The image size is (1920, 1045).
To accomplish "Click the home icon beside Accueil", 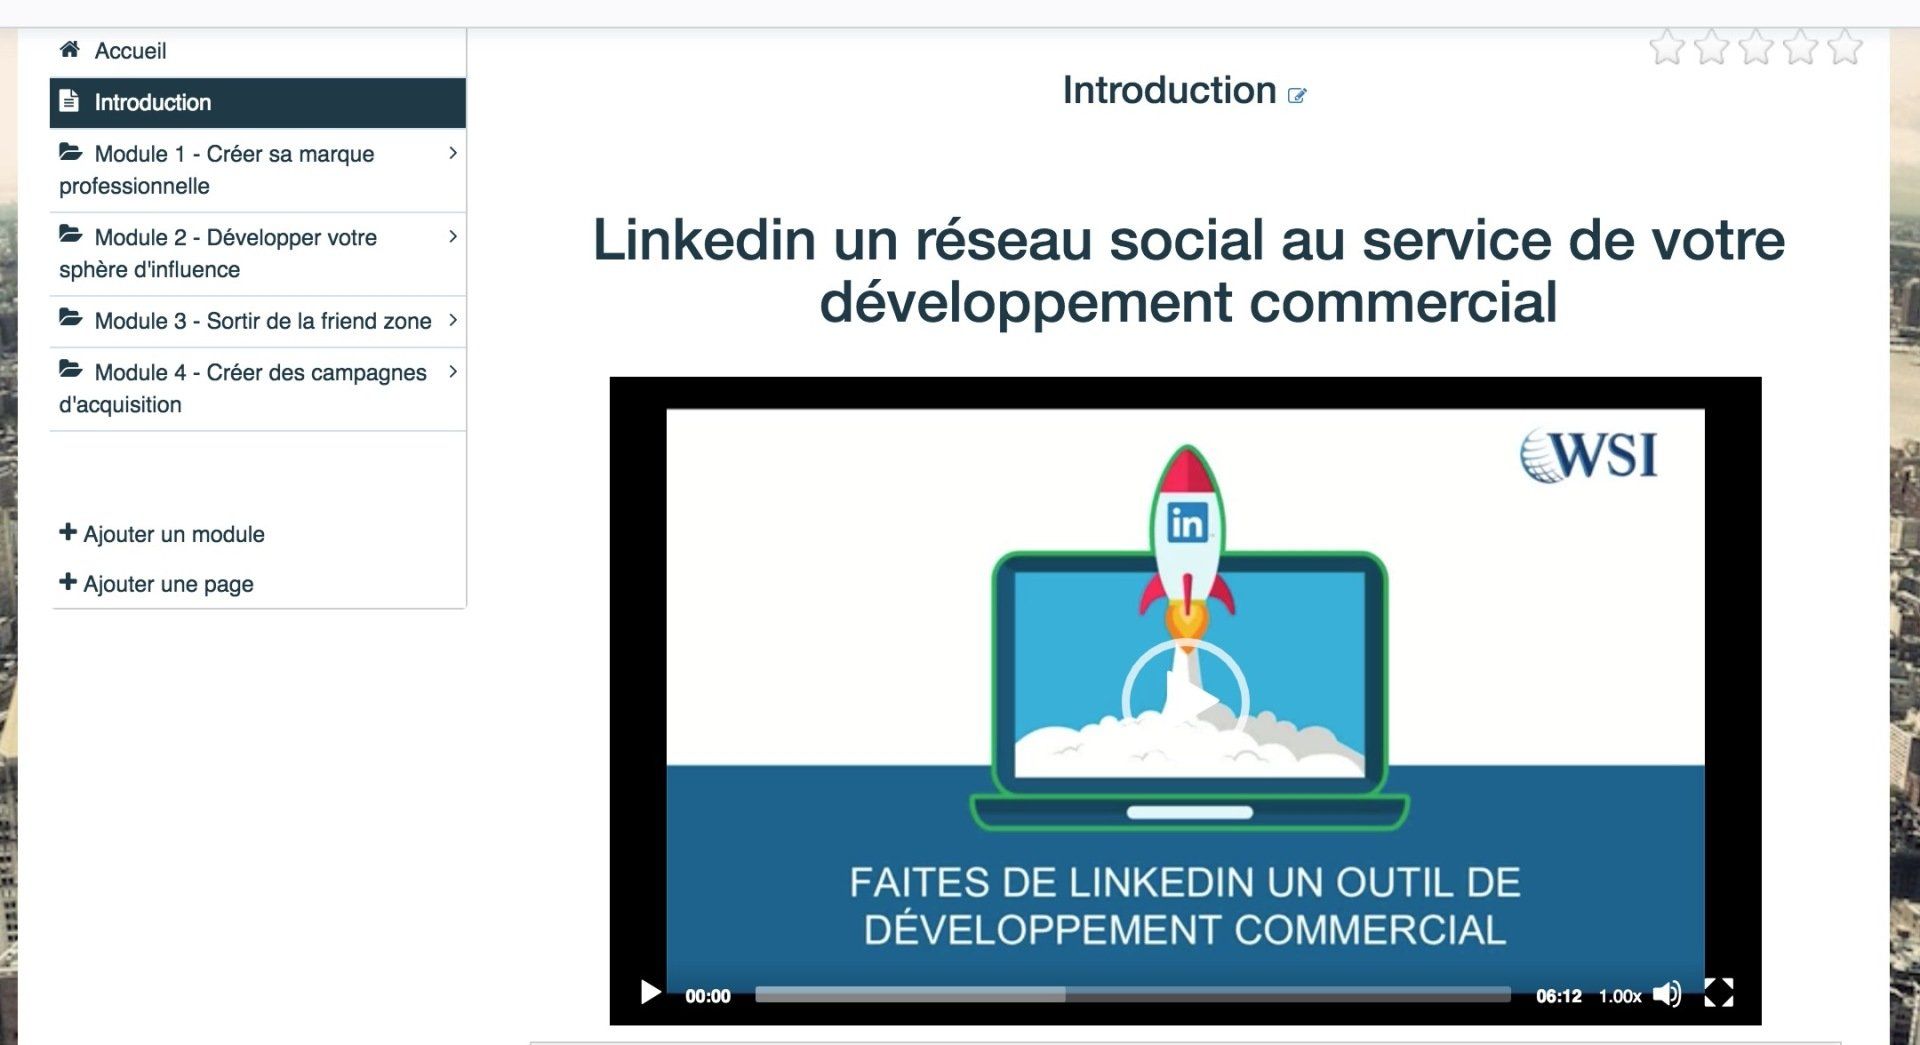I will click(x=69, y=49).
